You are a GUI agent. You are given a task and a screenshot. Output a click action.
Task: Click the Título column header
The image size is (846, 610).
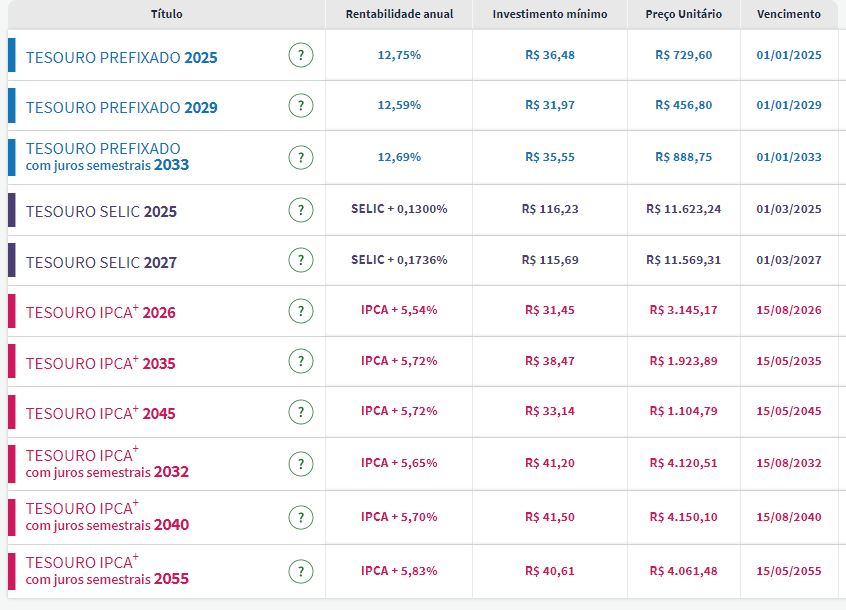(166, 14)
